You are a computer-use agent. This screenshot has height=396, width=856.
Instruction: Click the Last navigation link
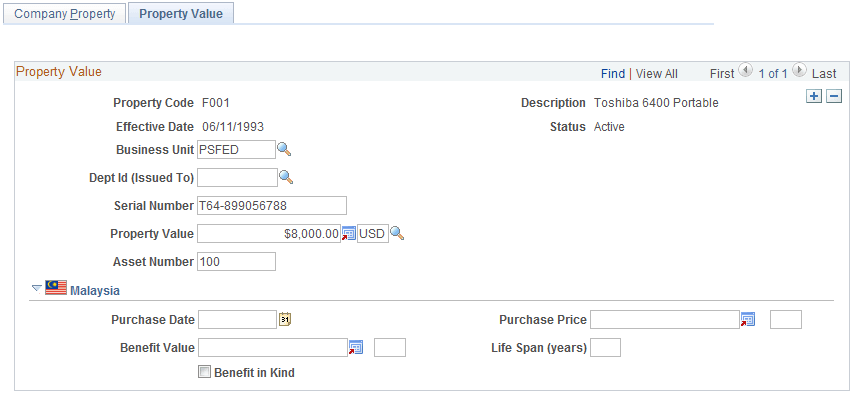[824, 74]
